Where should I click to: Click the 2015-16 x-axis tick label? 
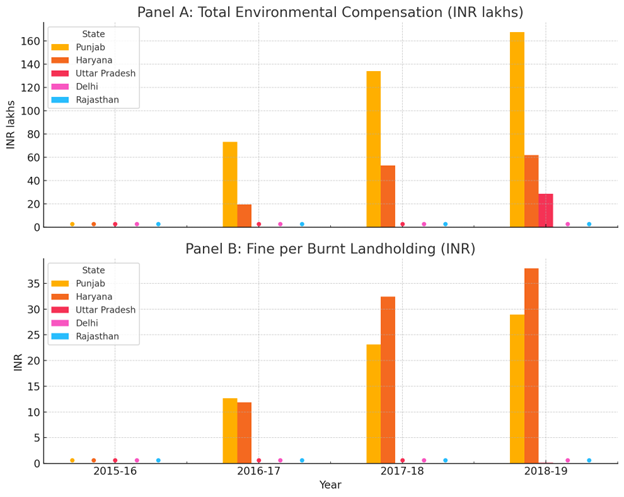[115, 471]
